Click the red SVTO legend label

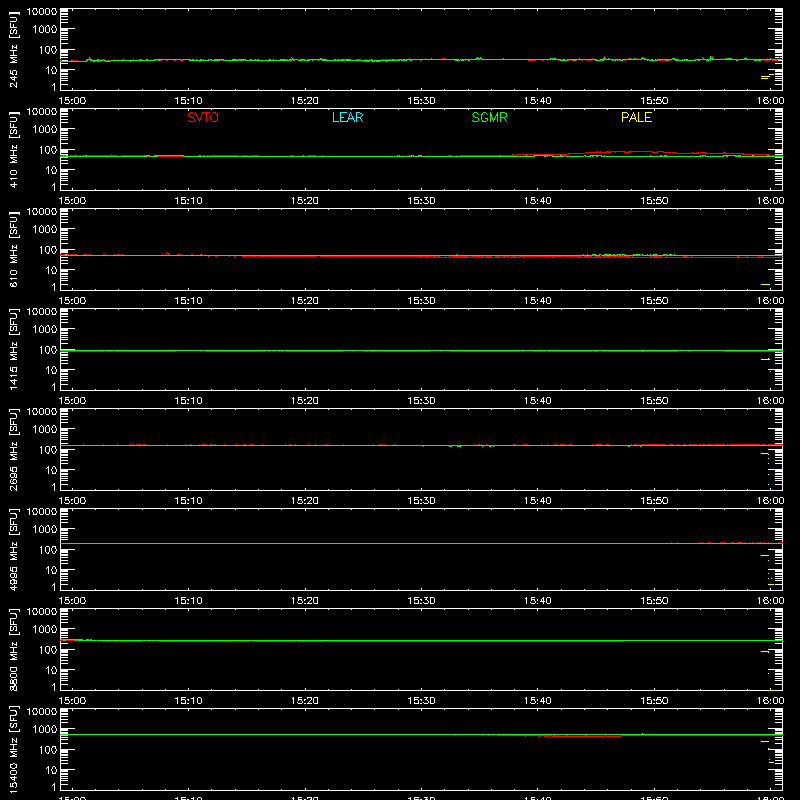point(203,117)
